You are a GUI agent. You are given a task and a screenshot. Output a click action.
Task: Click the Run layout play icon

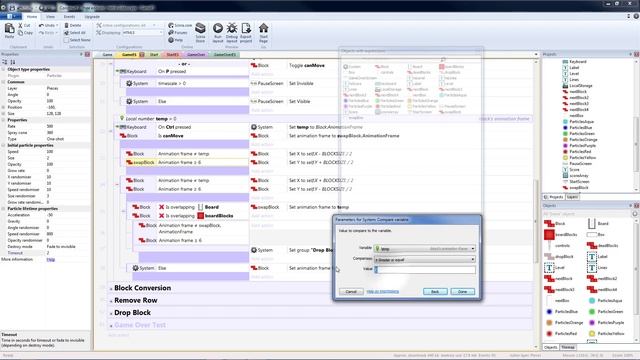[x=218, y=28]
